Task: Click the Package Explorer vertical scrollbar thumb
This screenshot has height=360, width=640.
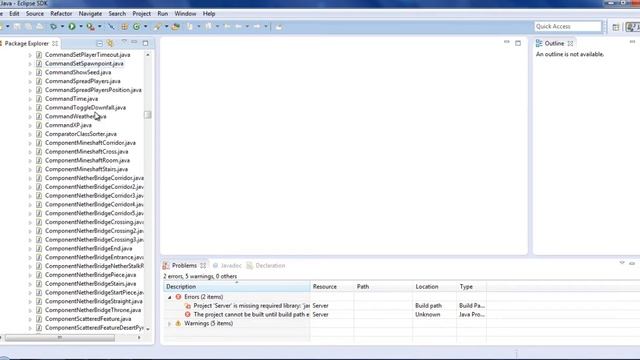Action: [x=148, y=115]
